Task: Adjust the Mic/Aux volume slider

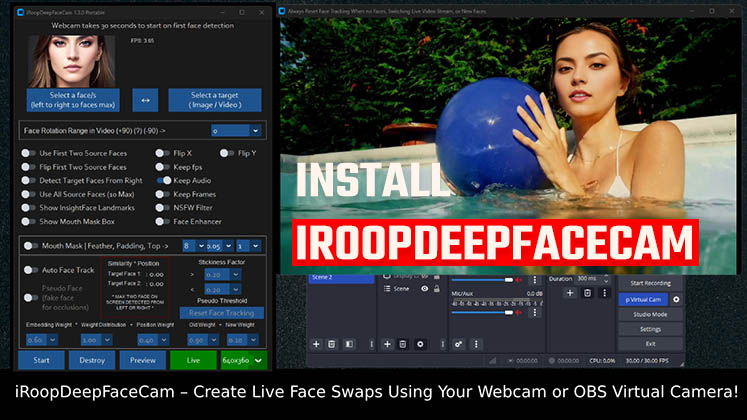Action: [482, 312]
